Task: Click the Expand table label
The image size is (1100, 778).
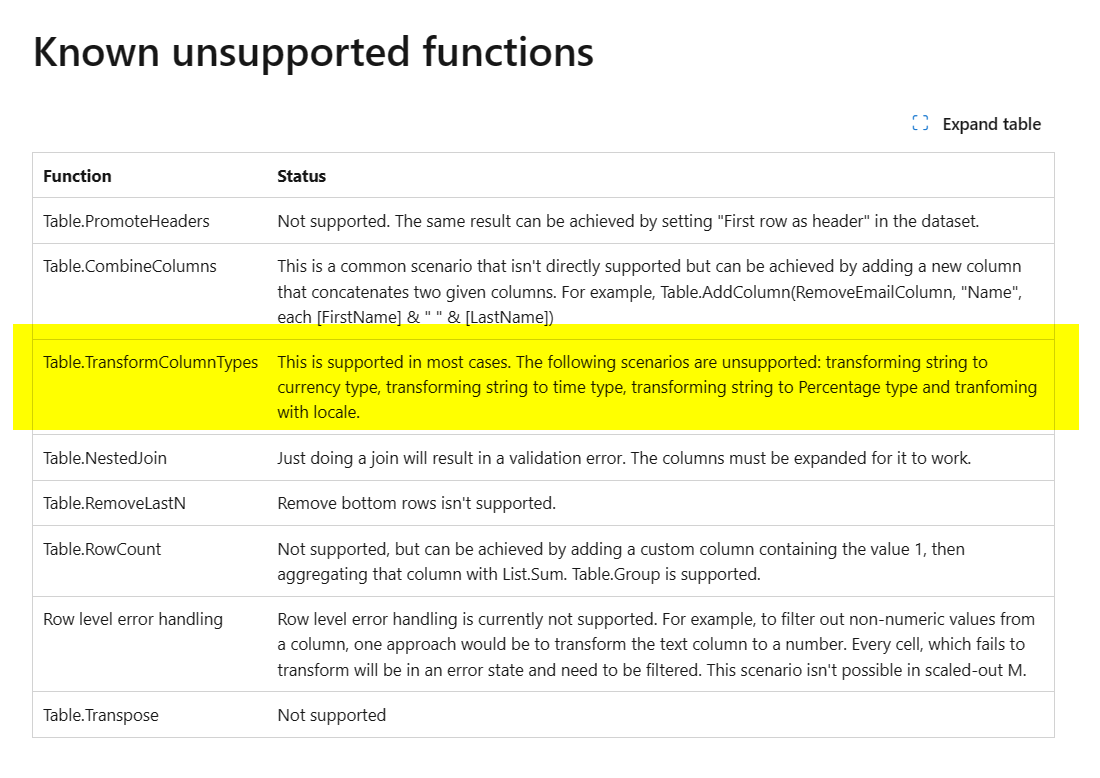Action: pyautogui.click(x=991, y=124)
